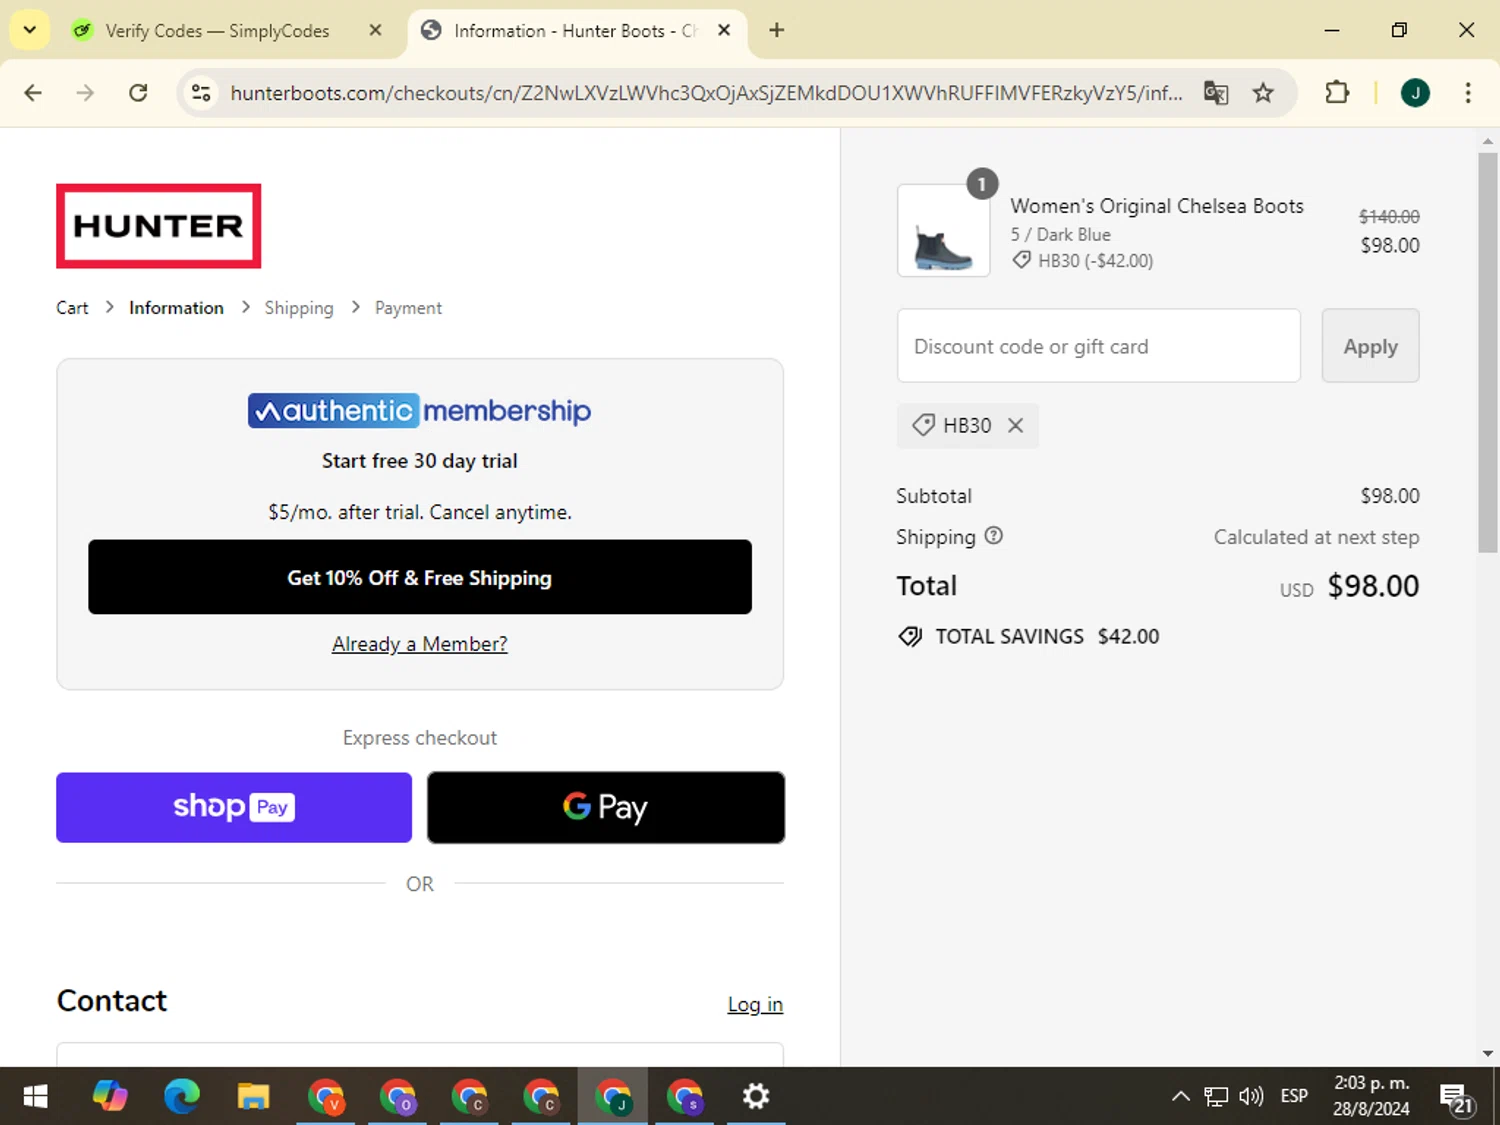Open Settings gear in the taskbar
The image size is (1500, 1125).
756,1096
